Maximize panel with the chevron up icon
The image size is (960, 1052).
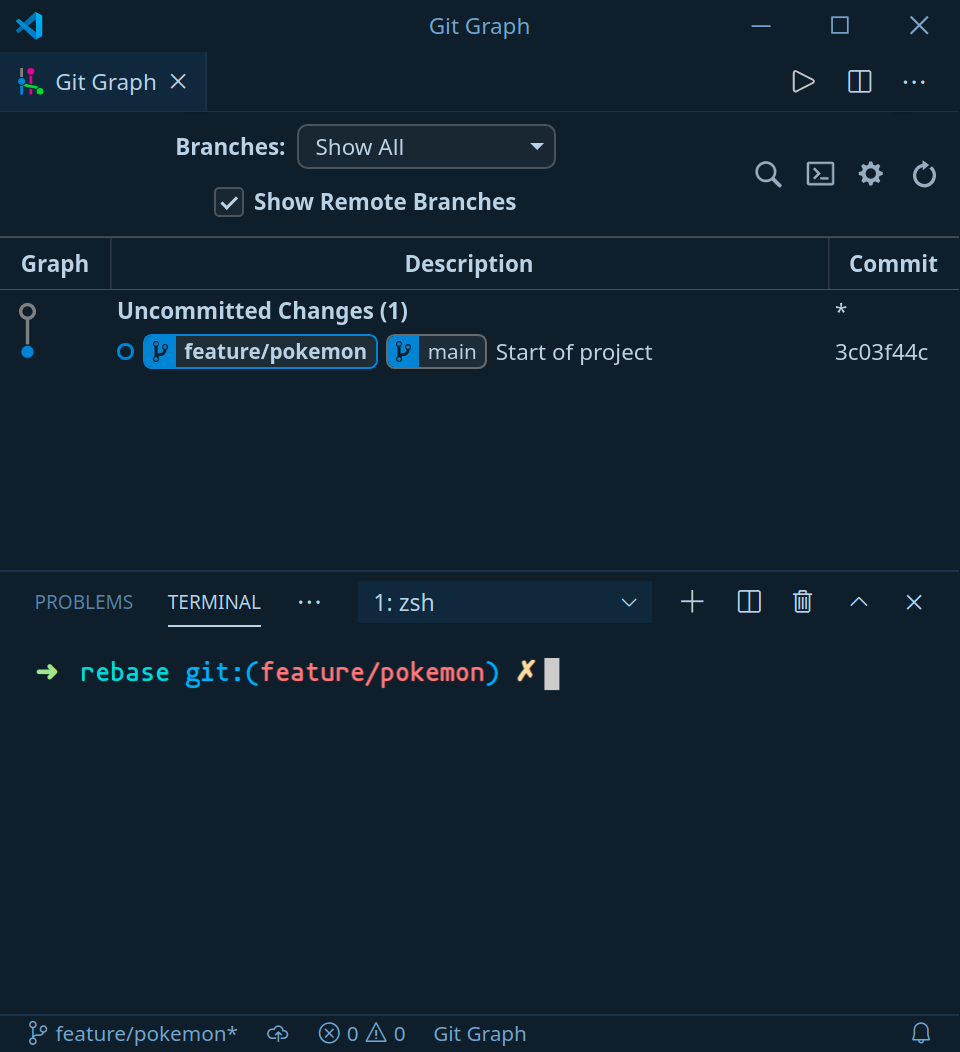[859, 602]
